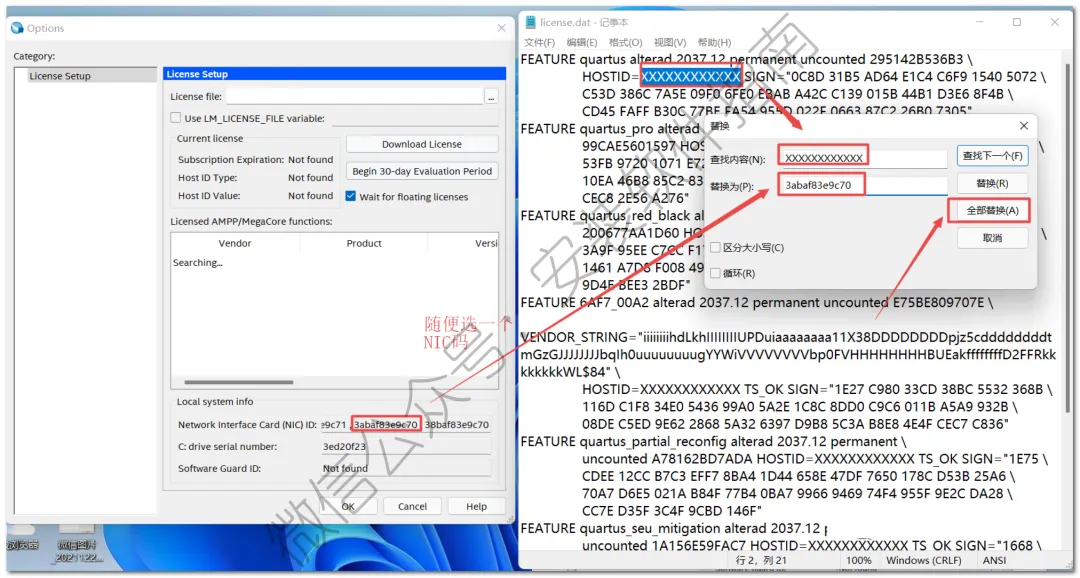Screen dimensions: 1080x578
Task: Click Begin 30-day Evaluation Period button
Action: tap(422, 171)
